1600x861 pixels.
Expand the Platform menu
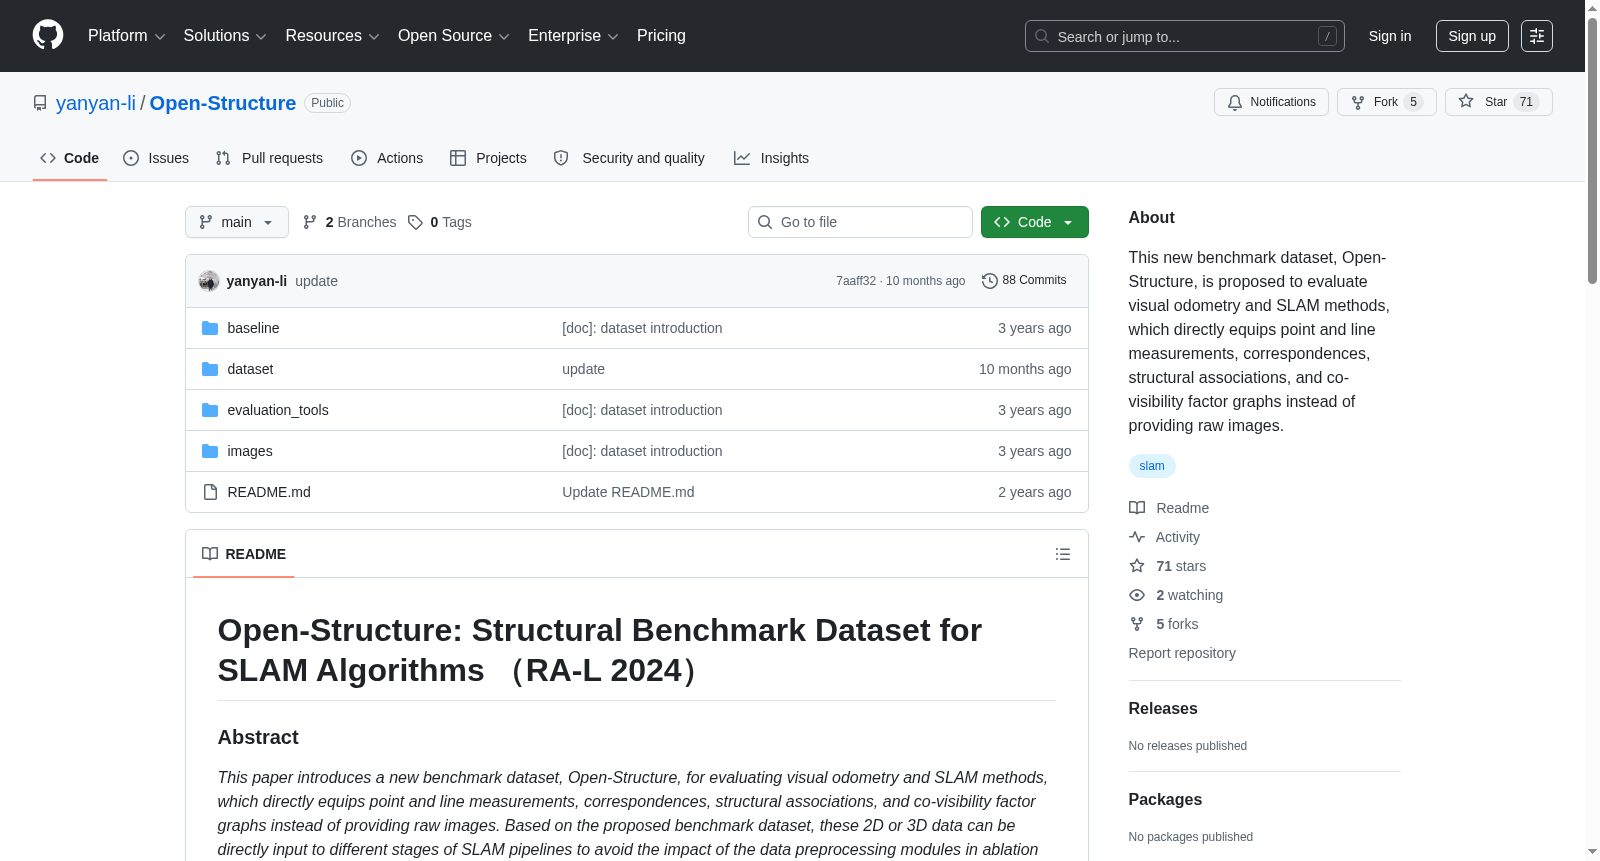pyautogui.click(x=126, y=36)
